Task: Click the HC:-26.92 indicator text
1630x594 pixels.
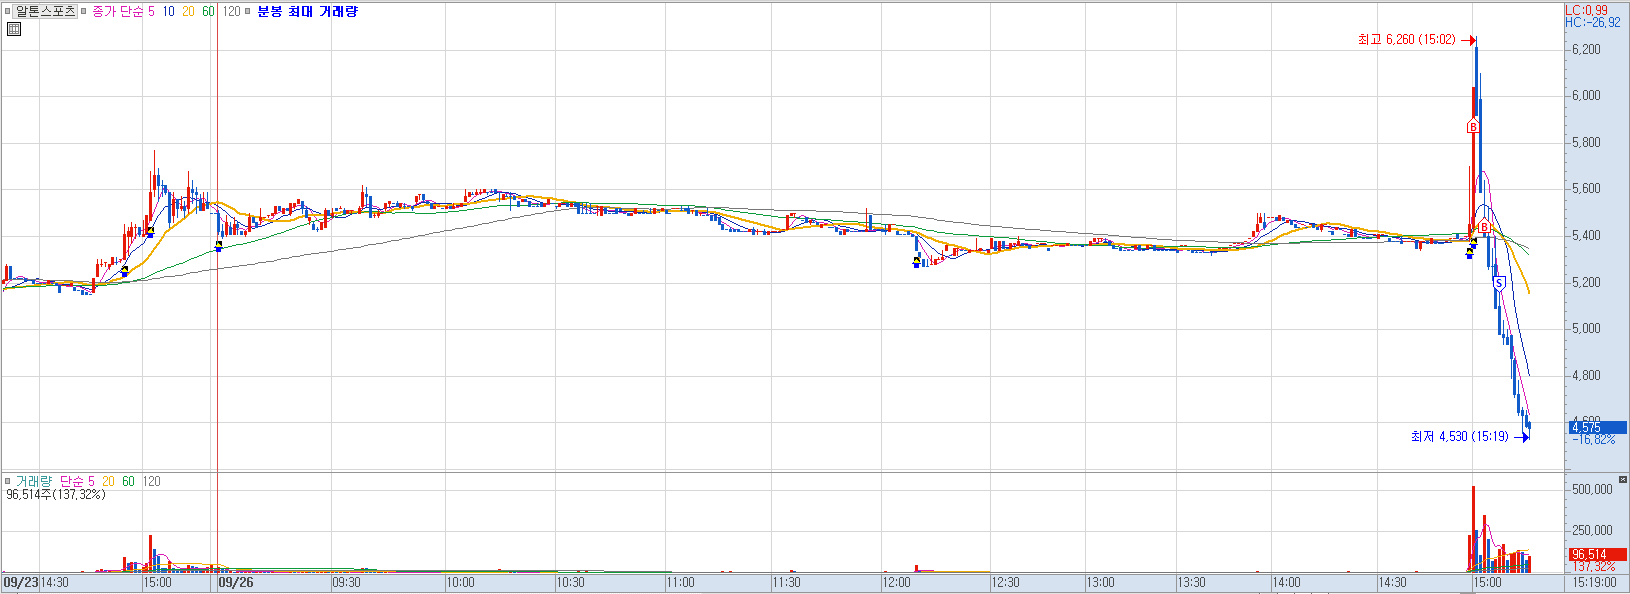Action: (1592, 22)
